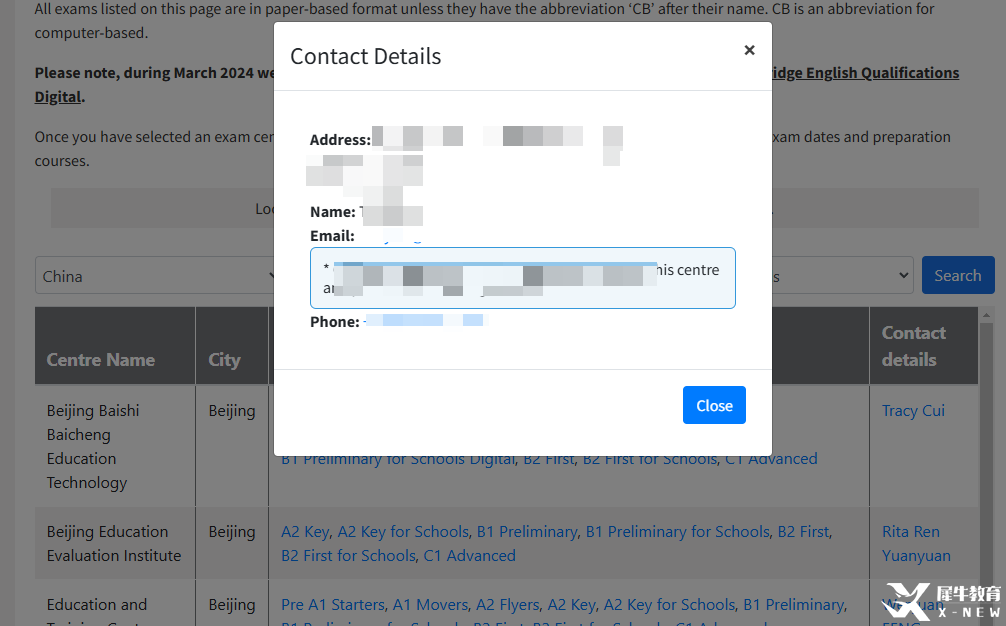The width and height of the screenshot is (1006, 626).
Task: Click the Centre Name column header
Action: [101, 360]
